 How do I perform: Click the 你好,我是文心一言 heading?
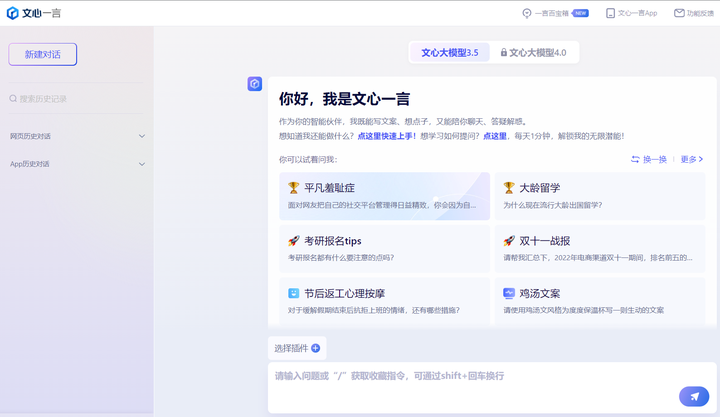[344, 99]
